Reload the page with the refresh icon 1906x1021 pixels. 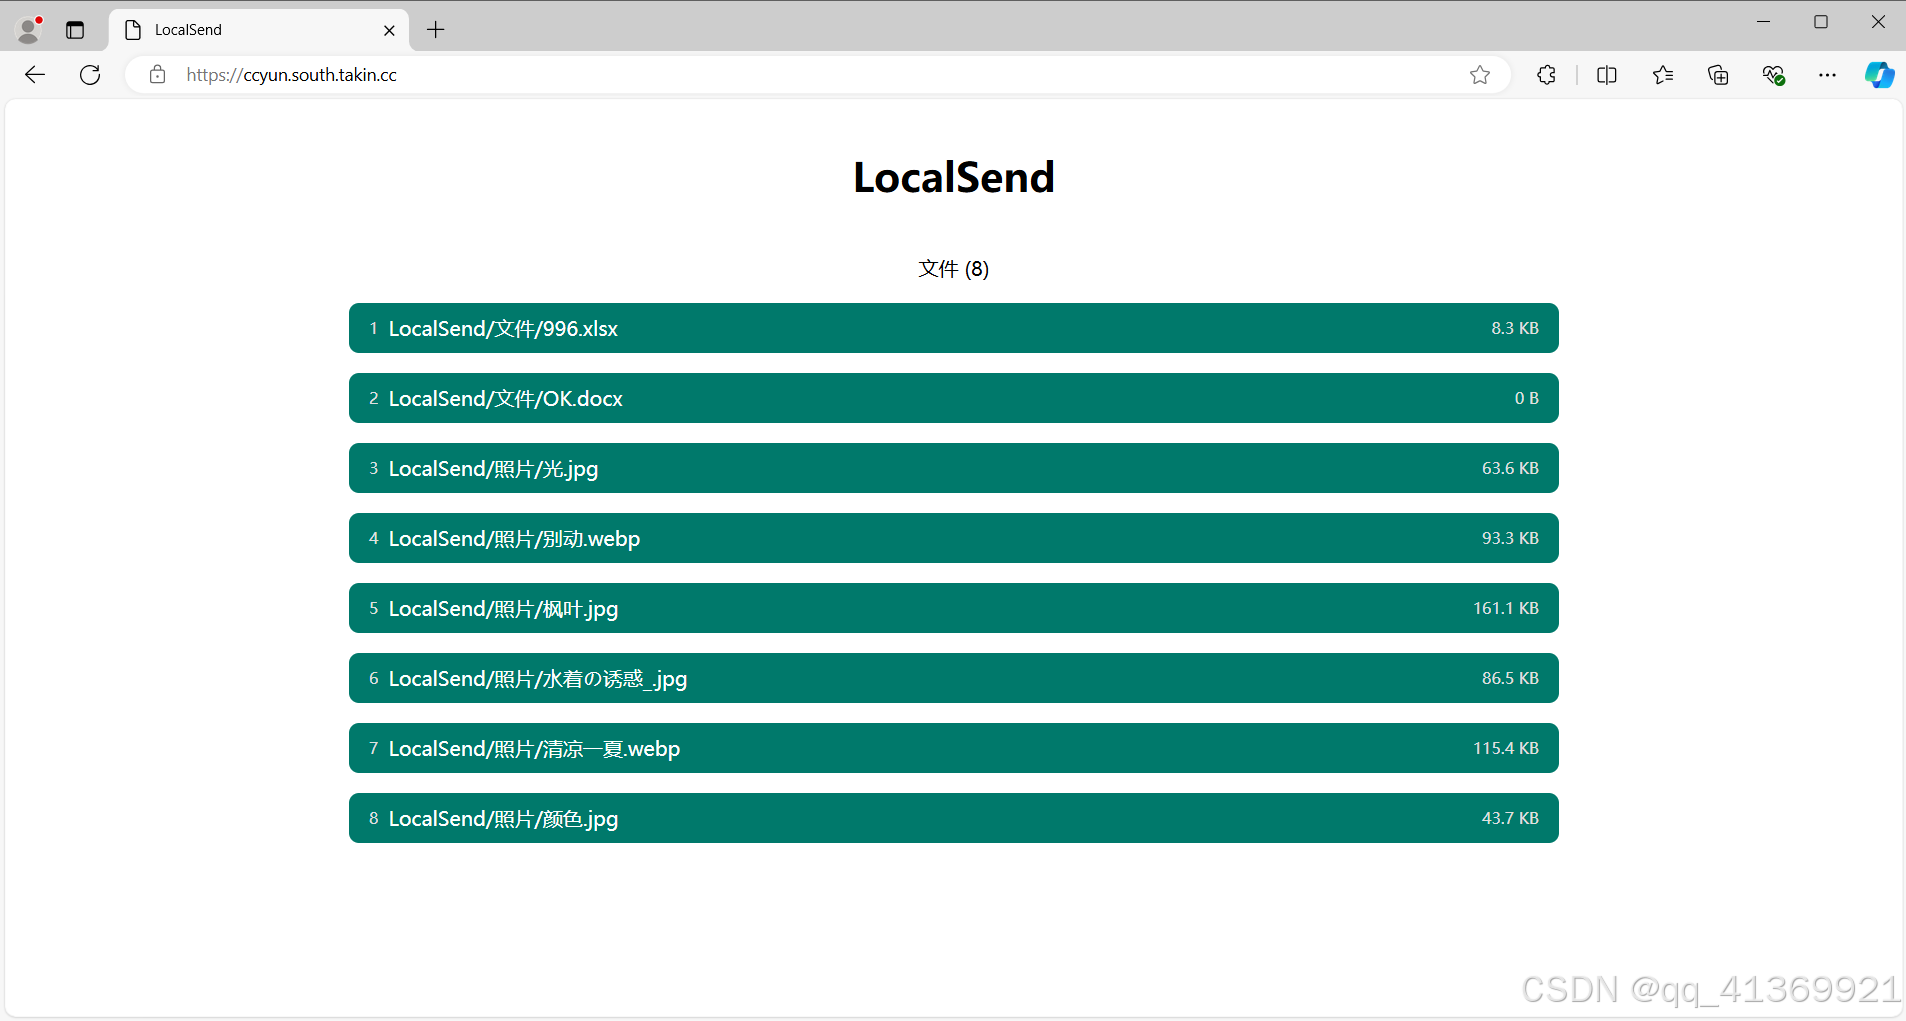[90, 75]
